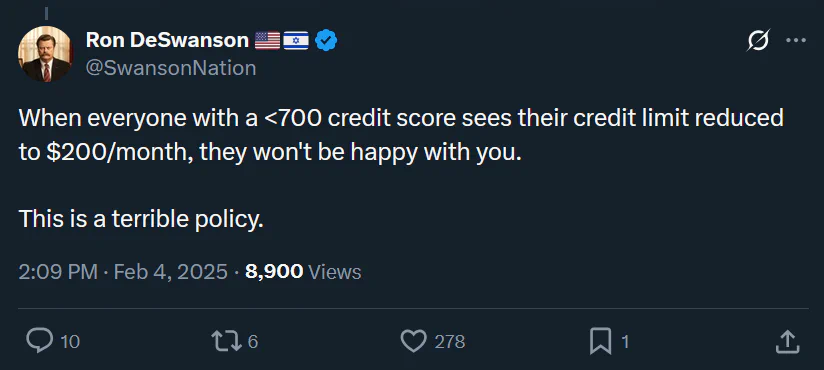This screenshot has height=370, width=824.
Task: Click the 278 likes count
Action: point(449,342)
